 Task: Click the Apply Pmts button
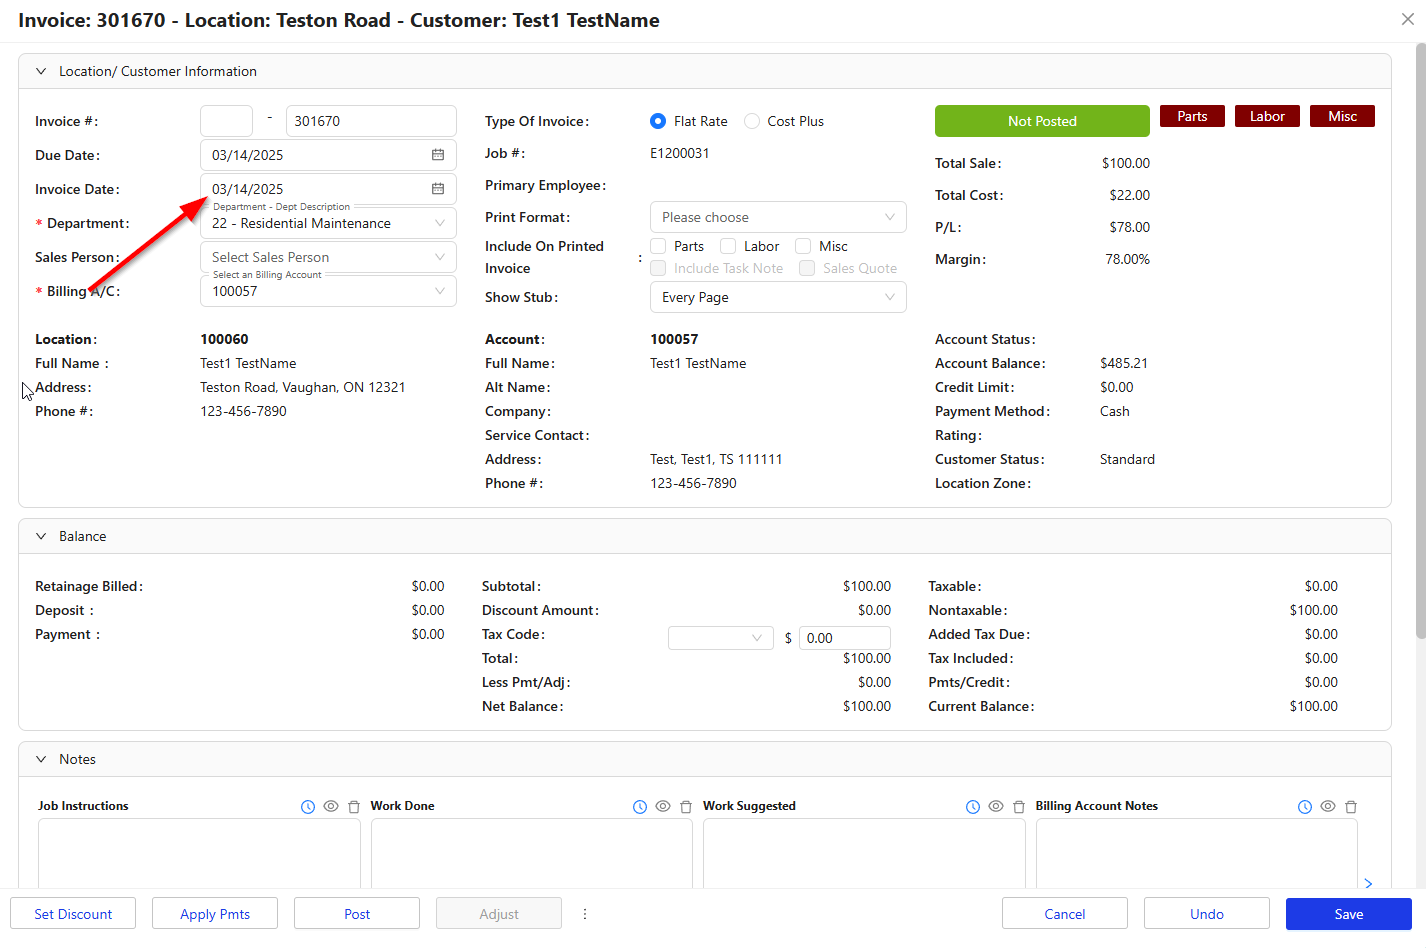[215, 914]
